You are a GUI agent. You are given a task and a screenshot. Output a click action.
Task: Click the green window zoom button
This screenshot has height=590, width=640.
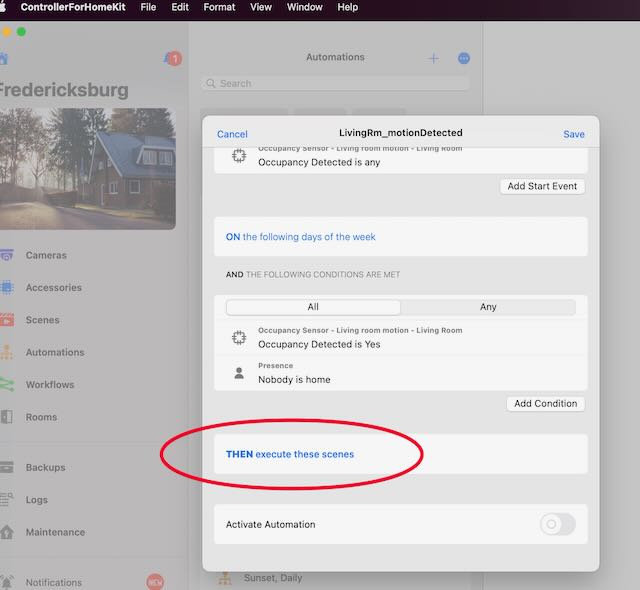21,32
